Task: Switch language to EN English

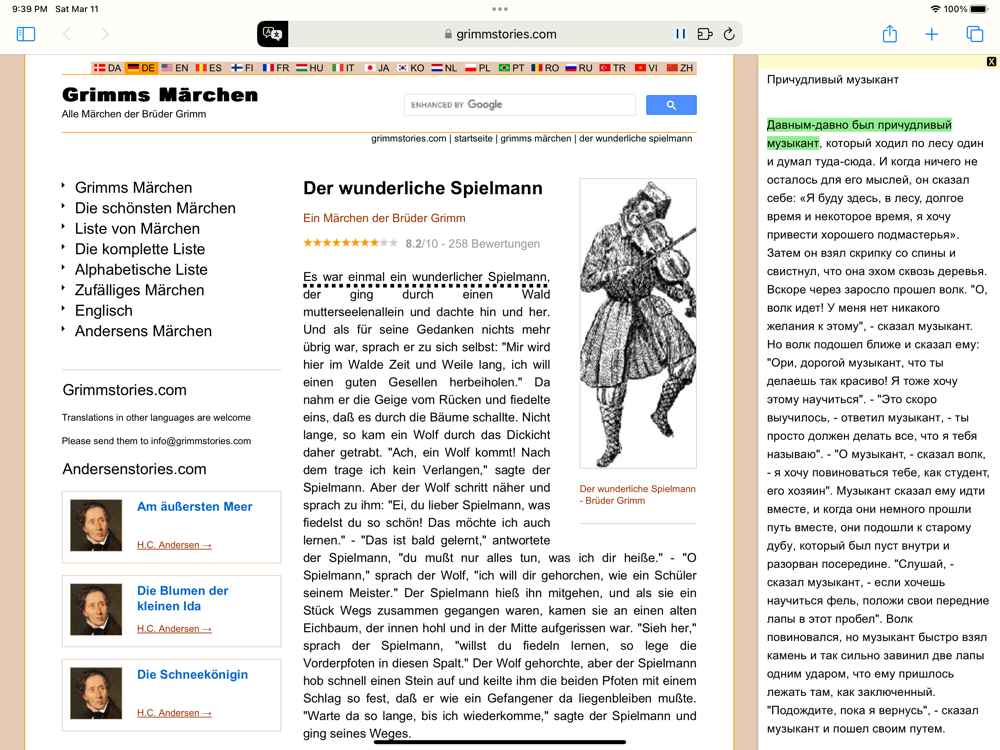Action: point(175,68)
